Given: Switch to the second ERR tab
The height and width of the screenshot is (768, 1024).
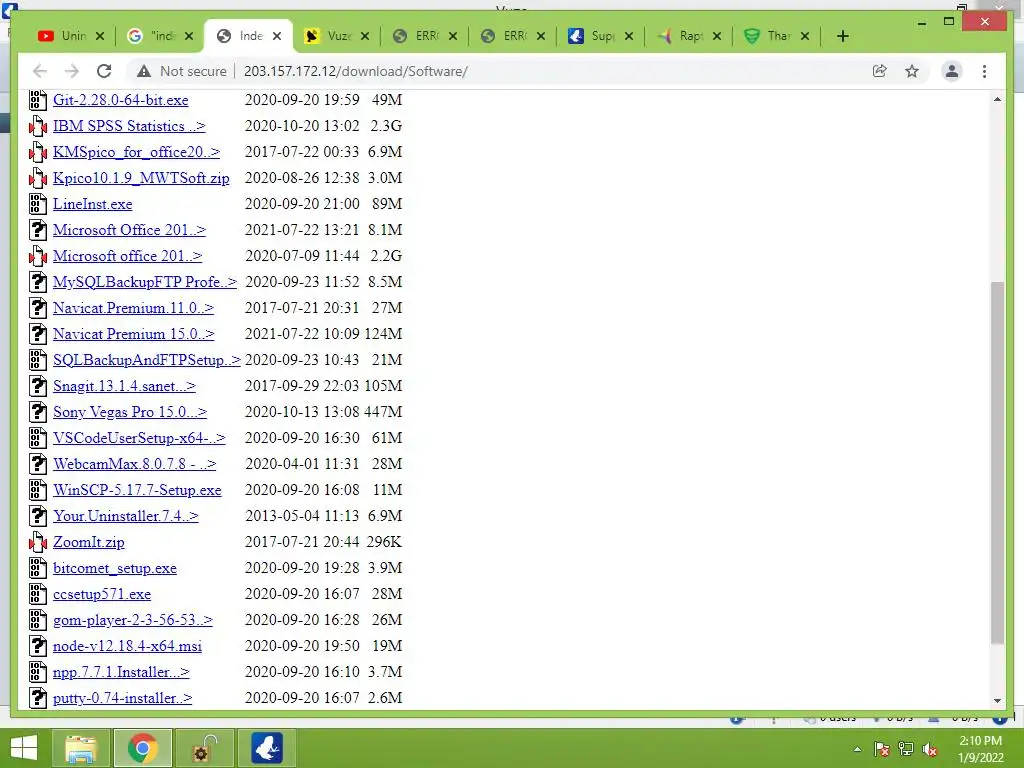Looking at the screenshot, I should pyautogui.click(x=504, y=36).
